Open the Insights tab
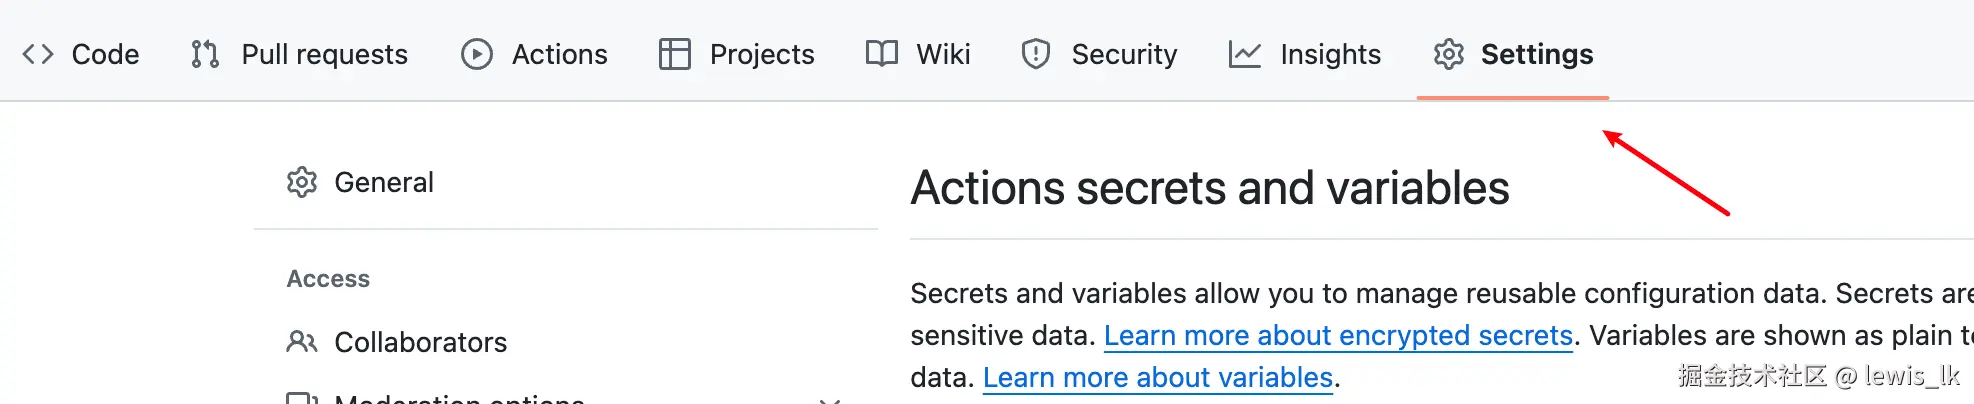The width and height of the screenshot is (1974, 404). (1330, 54)
